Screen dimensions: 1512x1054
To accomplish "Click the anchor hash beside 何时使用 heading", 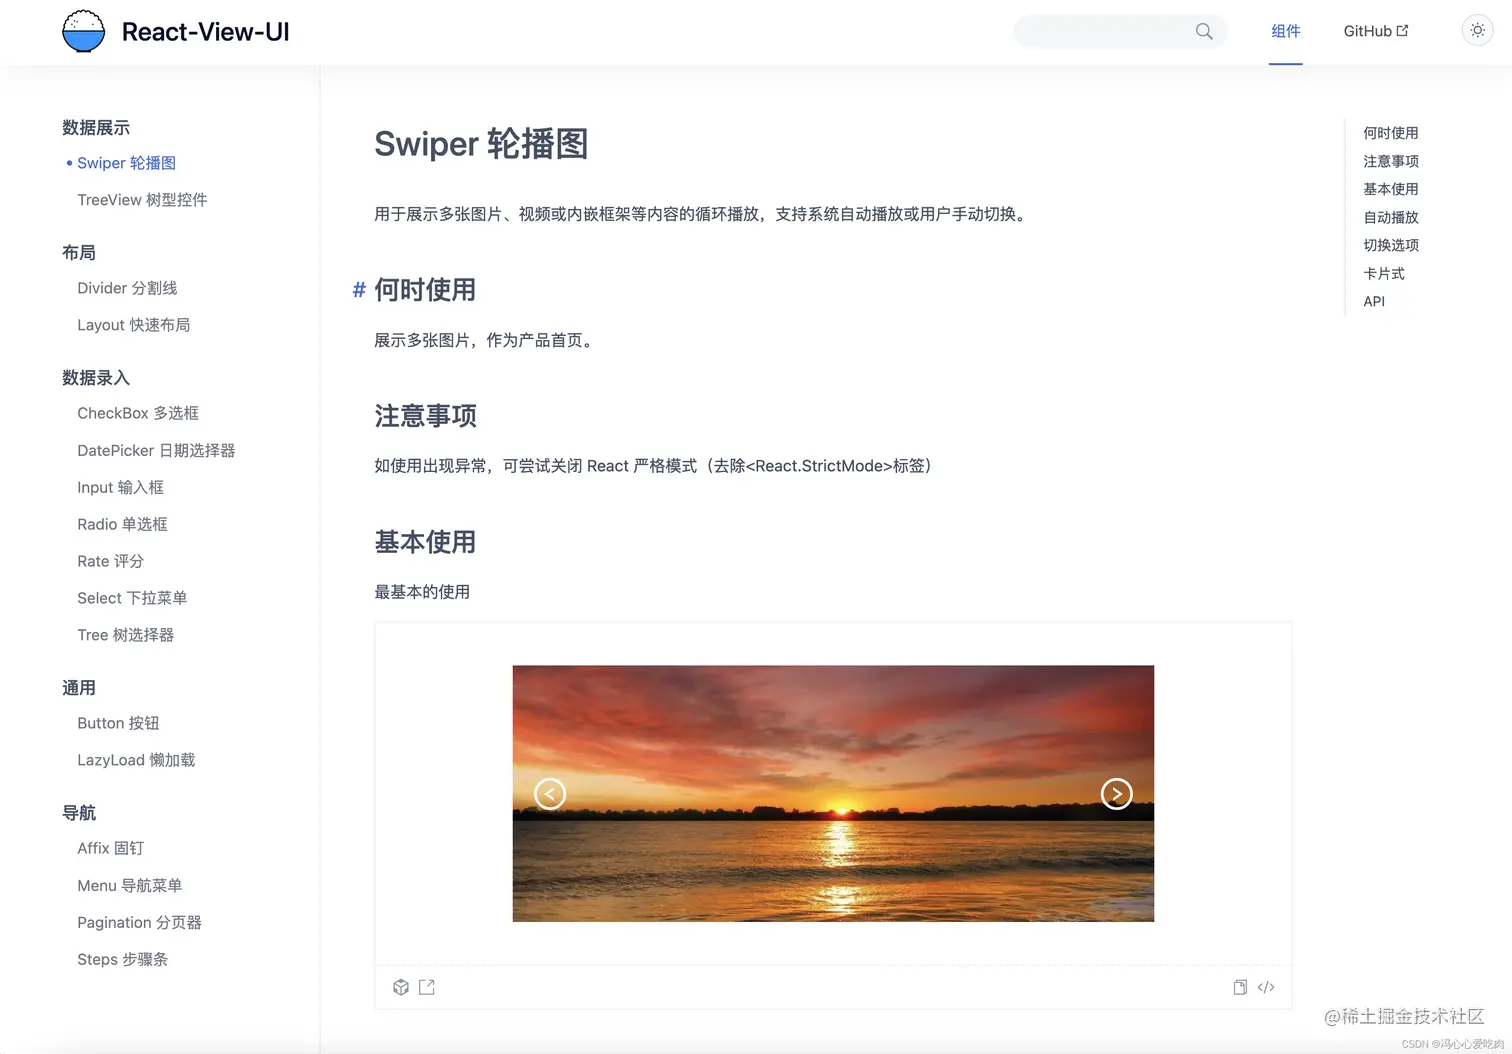I will tap(358, 290).
